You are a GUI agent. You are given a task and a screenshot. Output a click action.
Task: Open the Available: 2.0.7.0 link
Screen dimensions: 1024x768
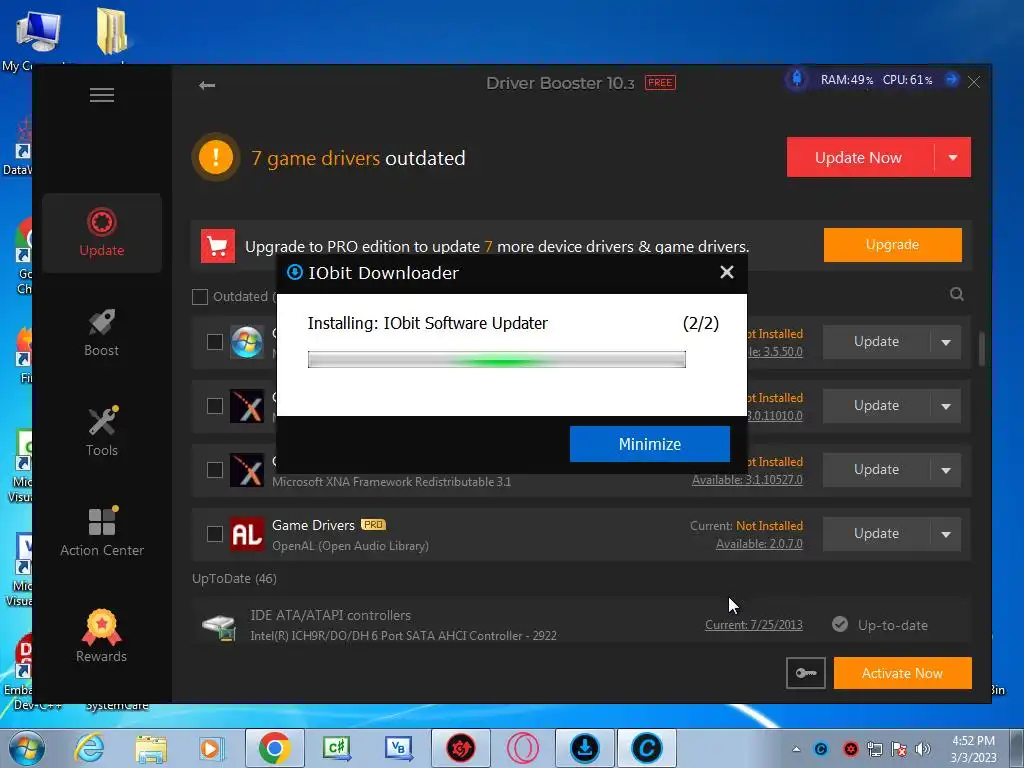[x=759, y=543]
